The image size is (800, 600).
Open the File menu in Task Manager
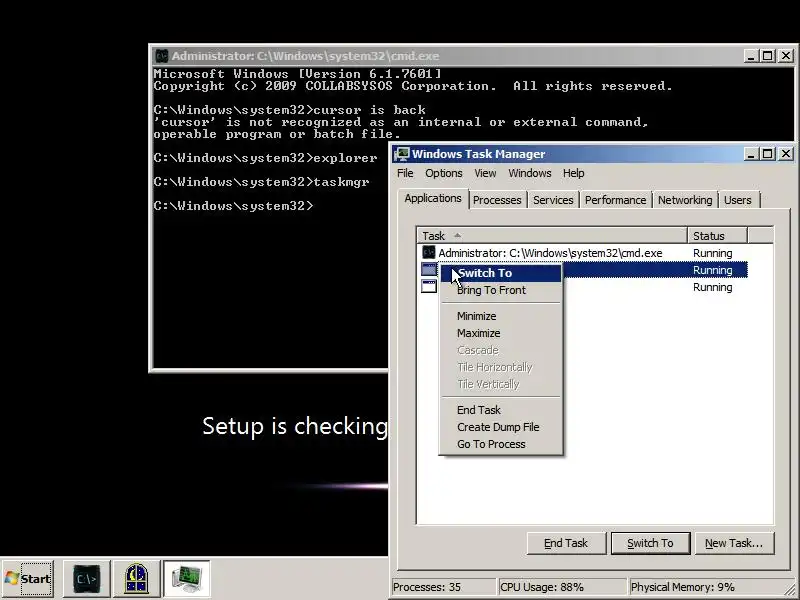pos(405,173)
